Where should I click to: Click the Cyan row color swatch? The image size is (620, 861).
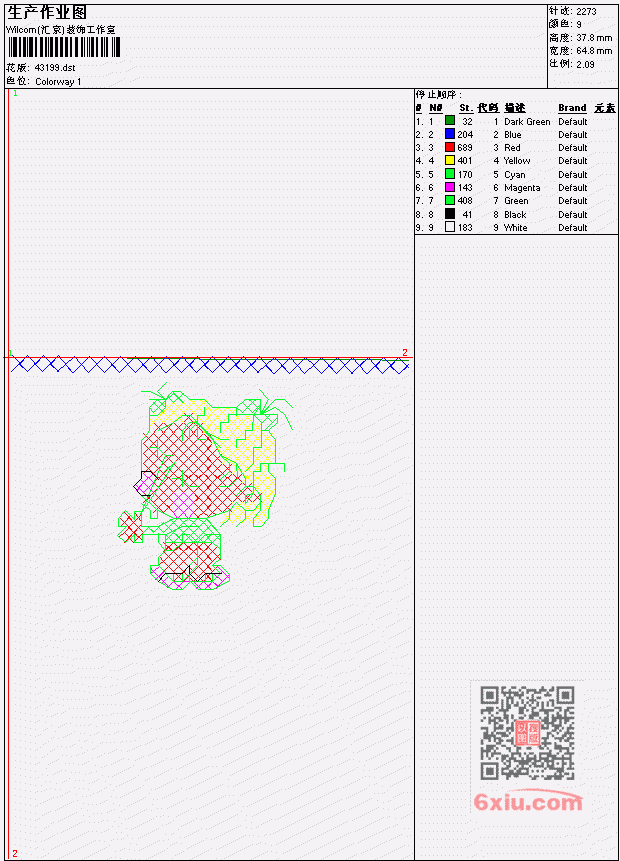(450, 174)
